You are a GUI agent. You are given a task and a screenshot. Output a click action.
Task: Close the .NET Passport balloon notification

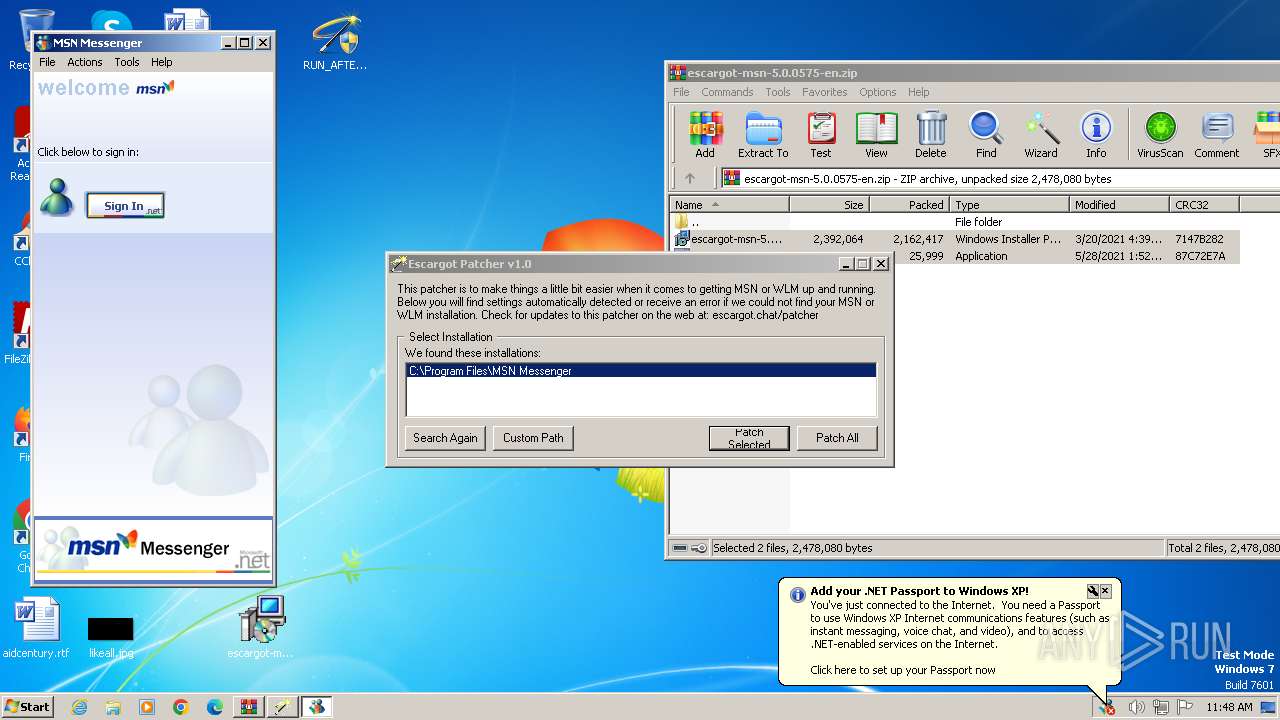1105,591
